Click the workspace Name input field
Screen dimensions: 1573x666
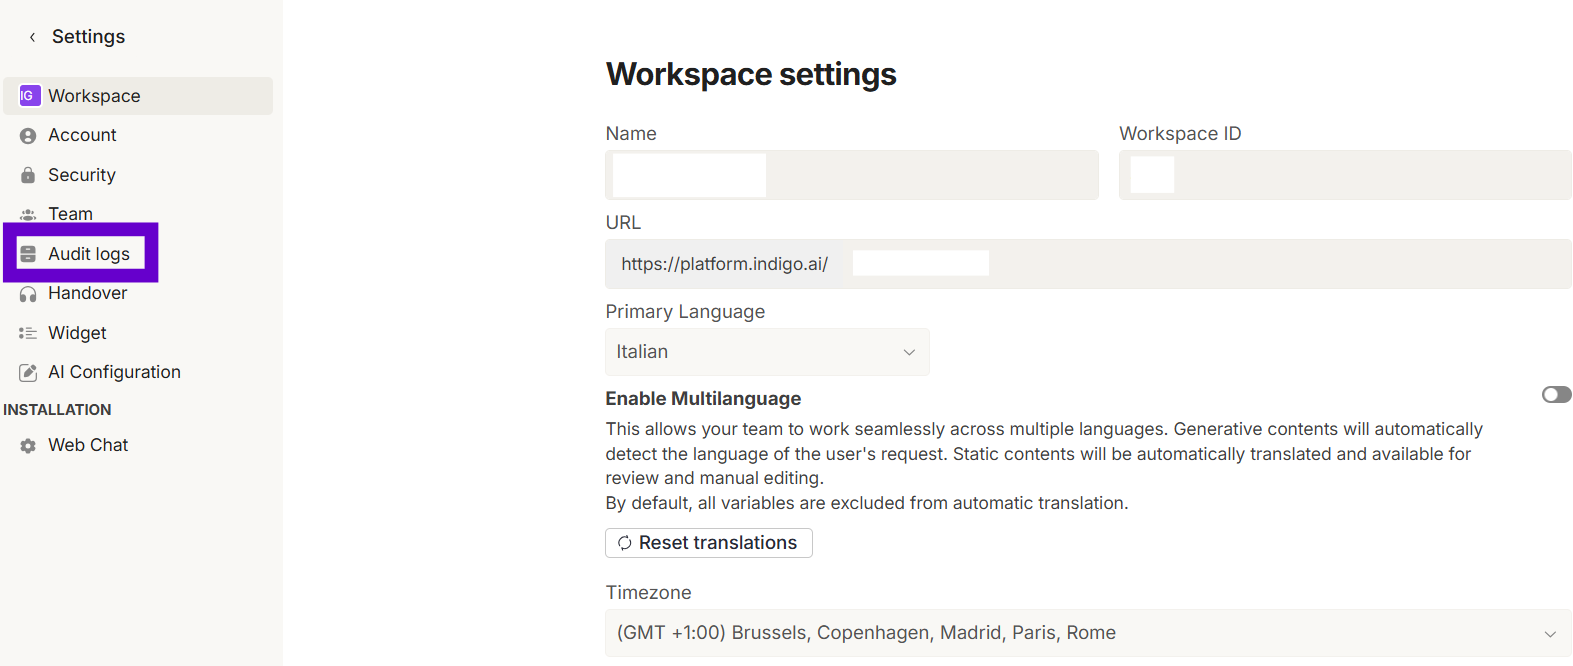(850, 175)
